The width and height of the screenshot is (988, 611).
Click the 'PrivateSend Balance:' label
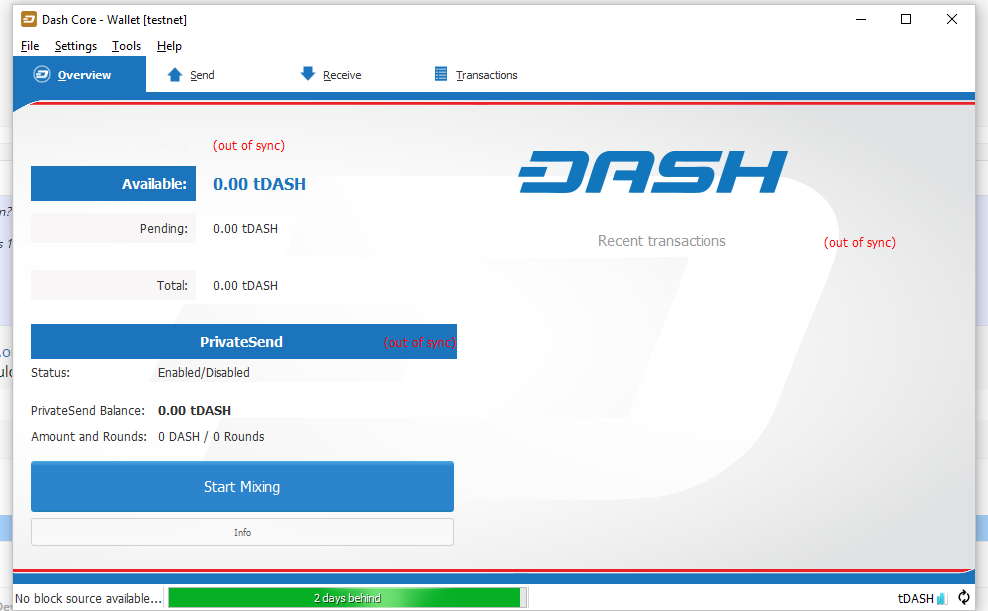[88, 411]
